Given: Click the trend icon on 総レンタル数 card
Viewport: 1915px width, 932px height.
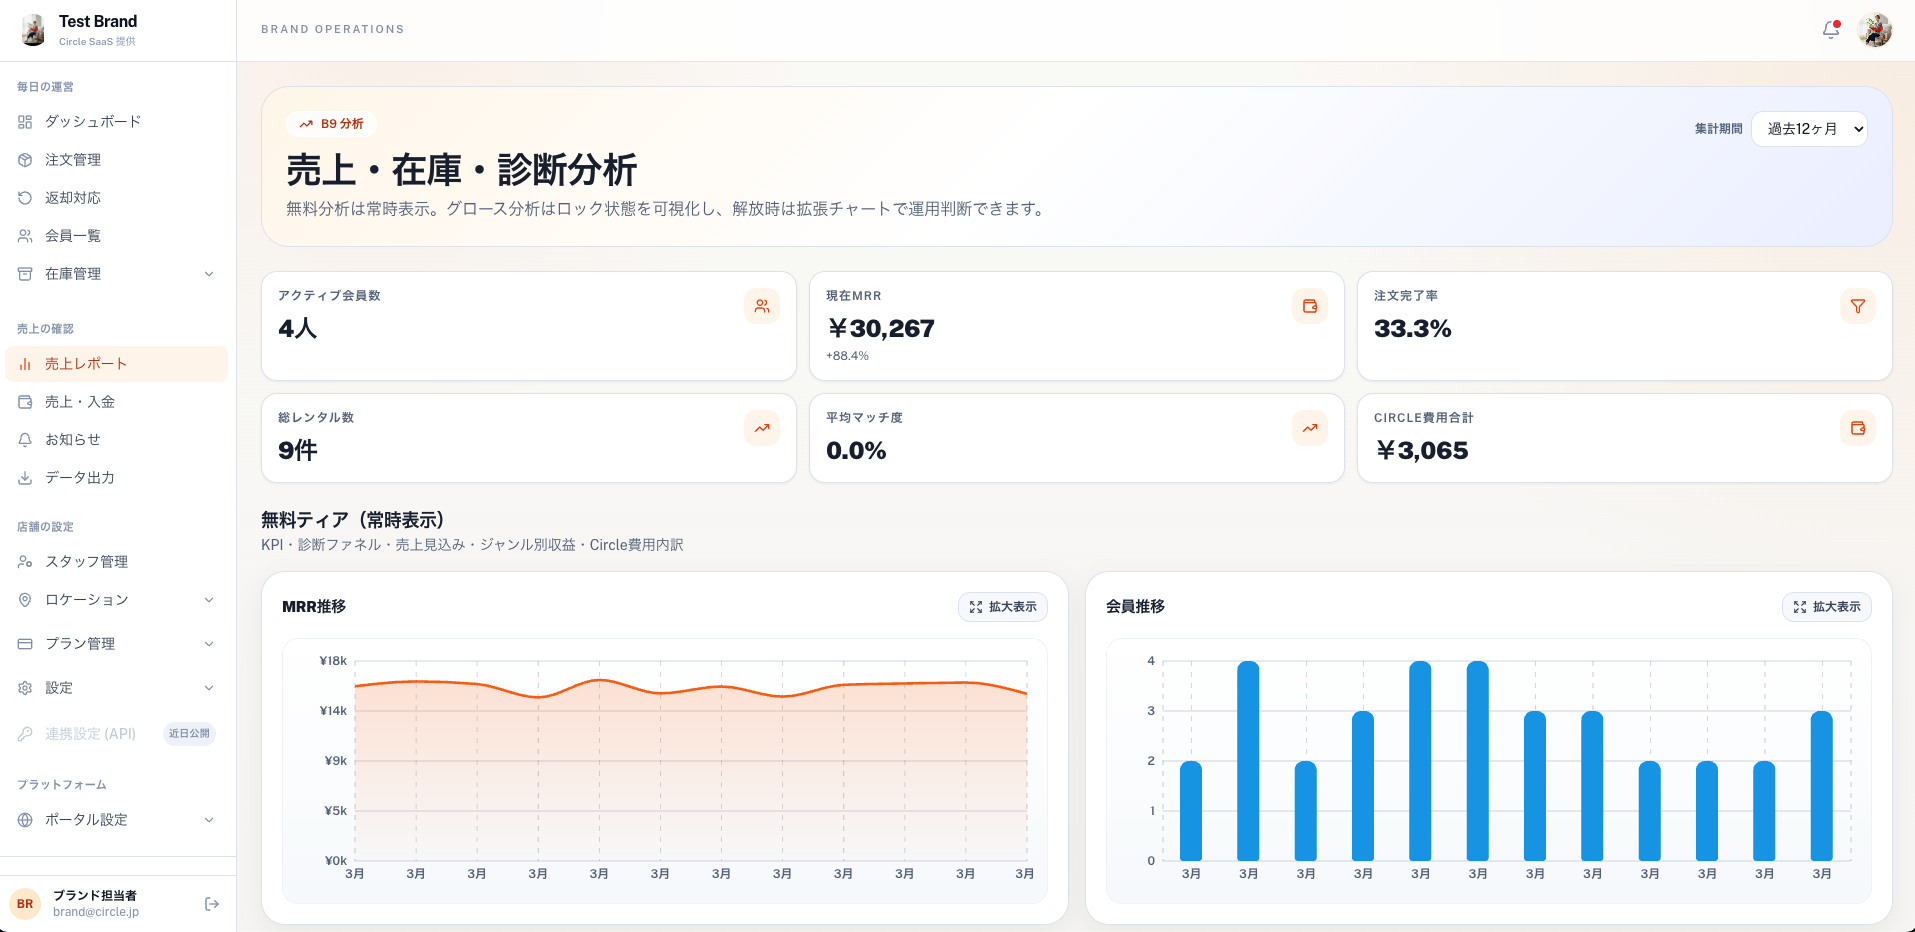Looking at the screenshot, I should 762,428.
